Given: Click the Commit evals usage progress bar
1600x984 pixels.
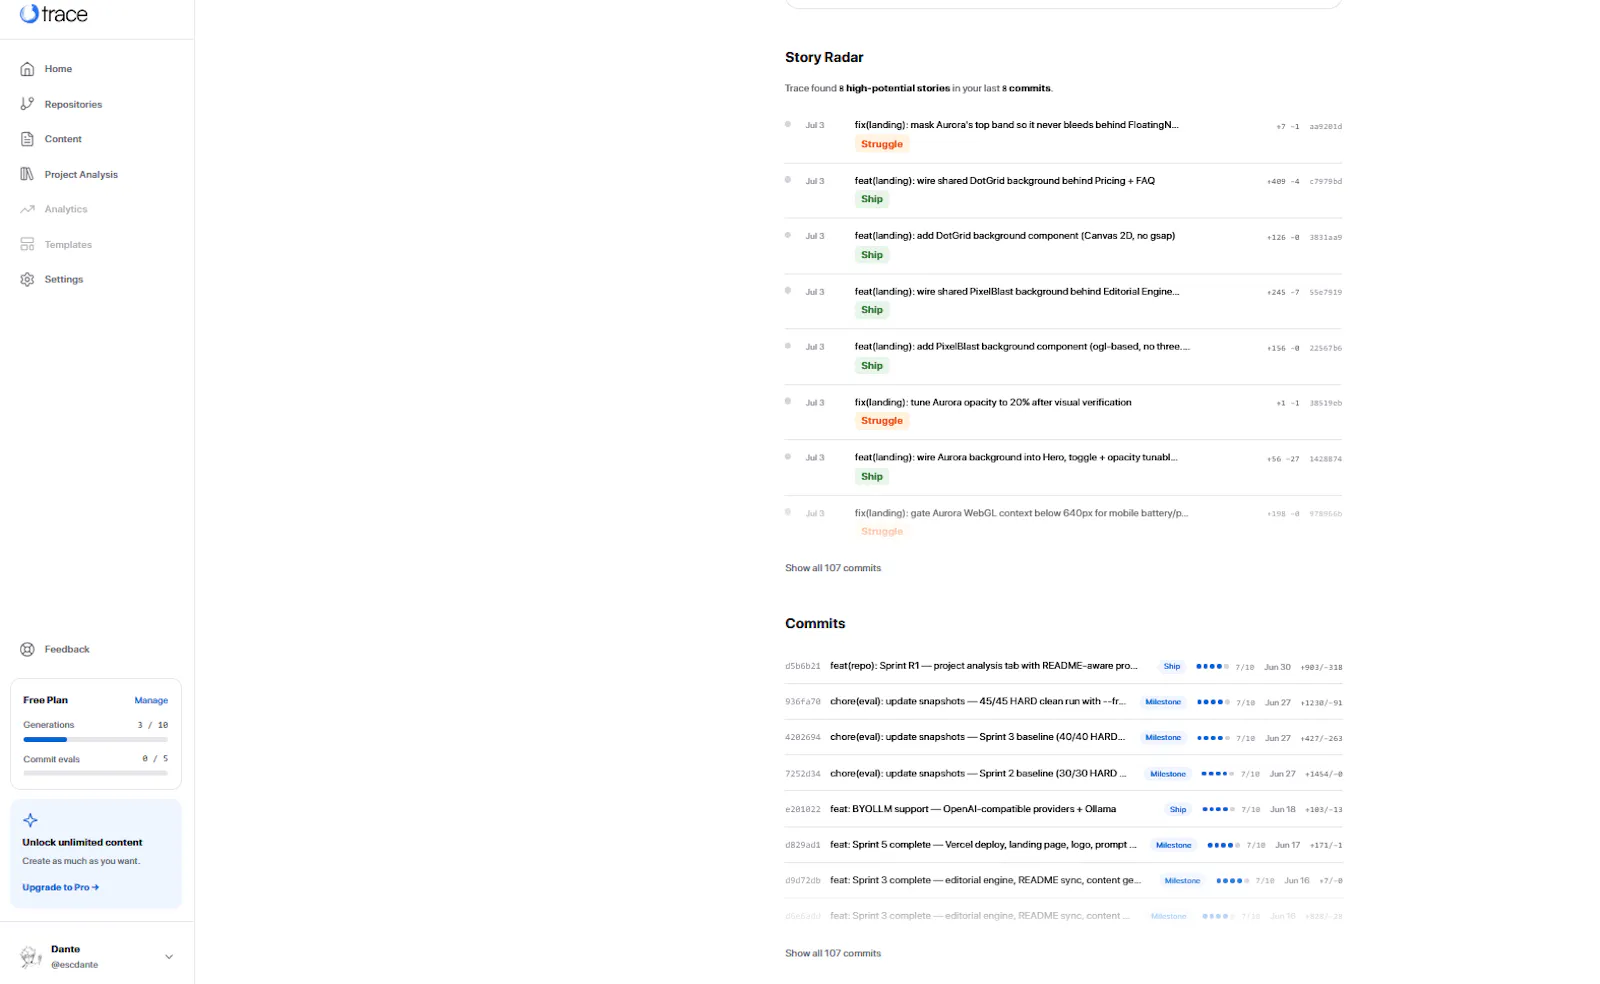Looking at the screenshot, I should pos(96,773).
